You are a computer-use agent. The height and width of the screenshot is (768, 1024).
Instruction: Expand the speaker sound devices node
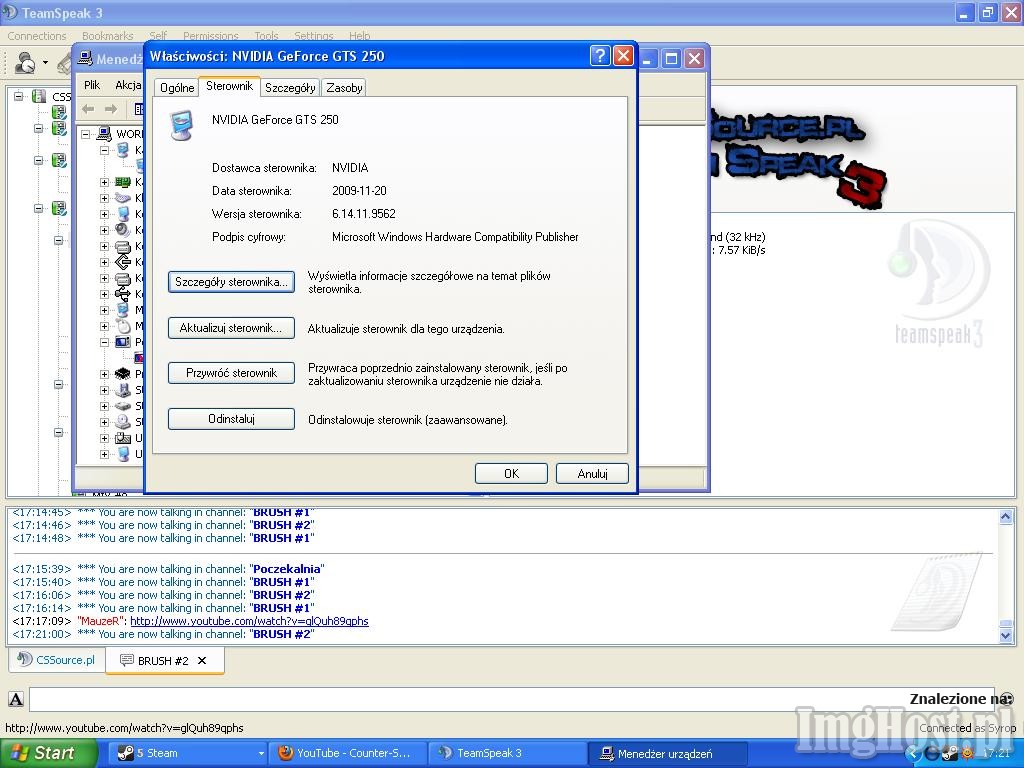pos(104,230)
